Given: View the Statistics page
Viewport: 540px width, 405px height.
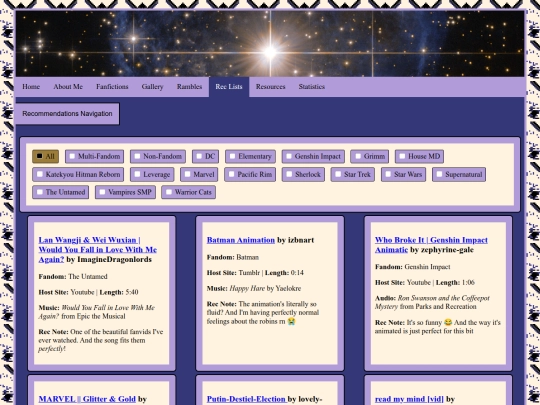Looking at the screenshot, I should click(x=312, y=87).
